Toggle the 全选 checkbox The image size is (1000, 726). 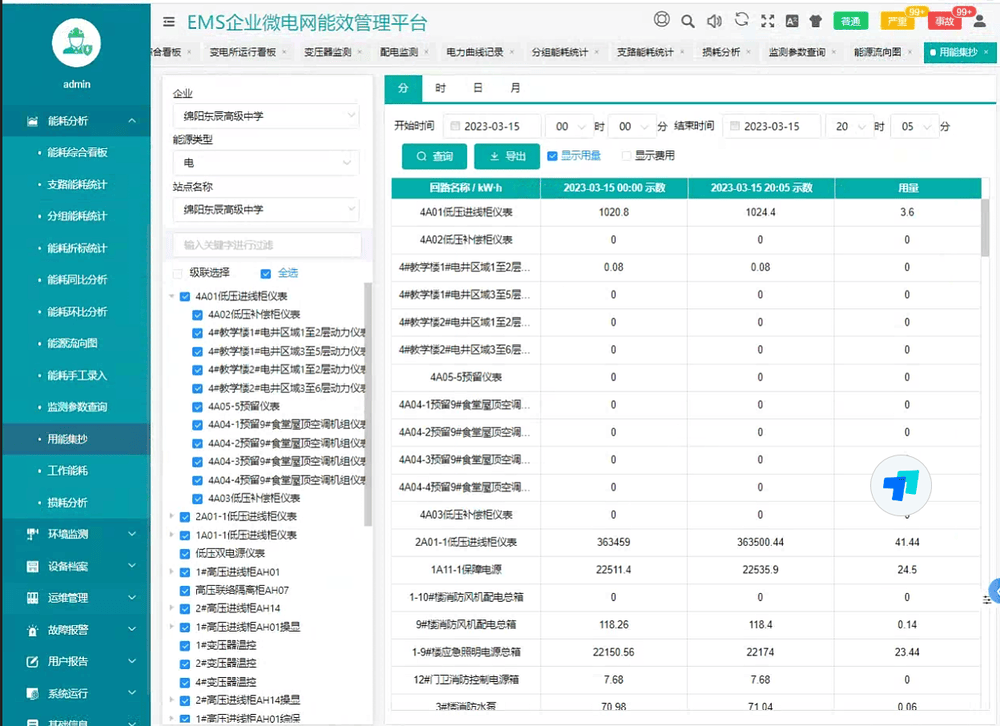click(x=265, y=273)
